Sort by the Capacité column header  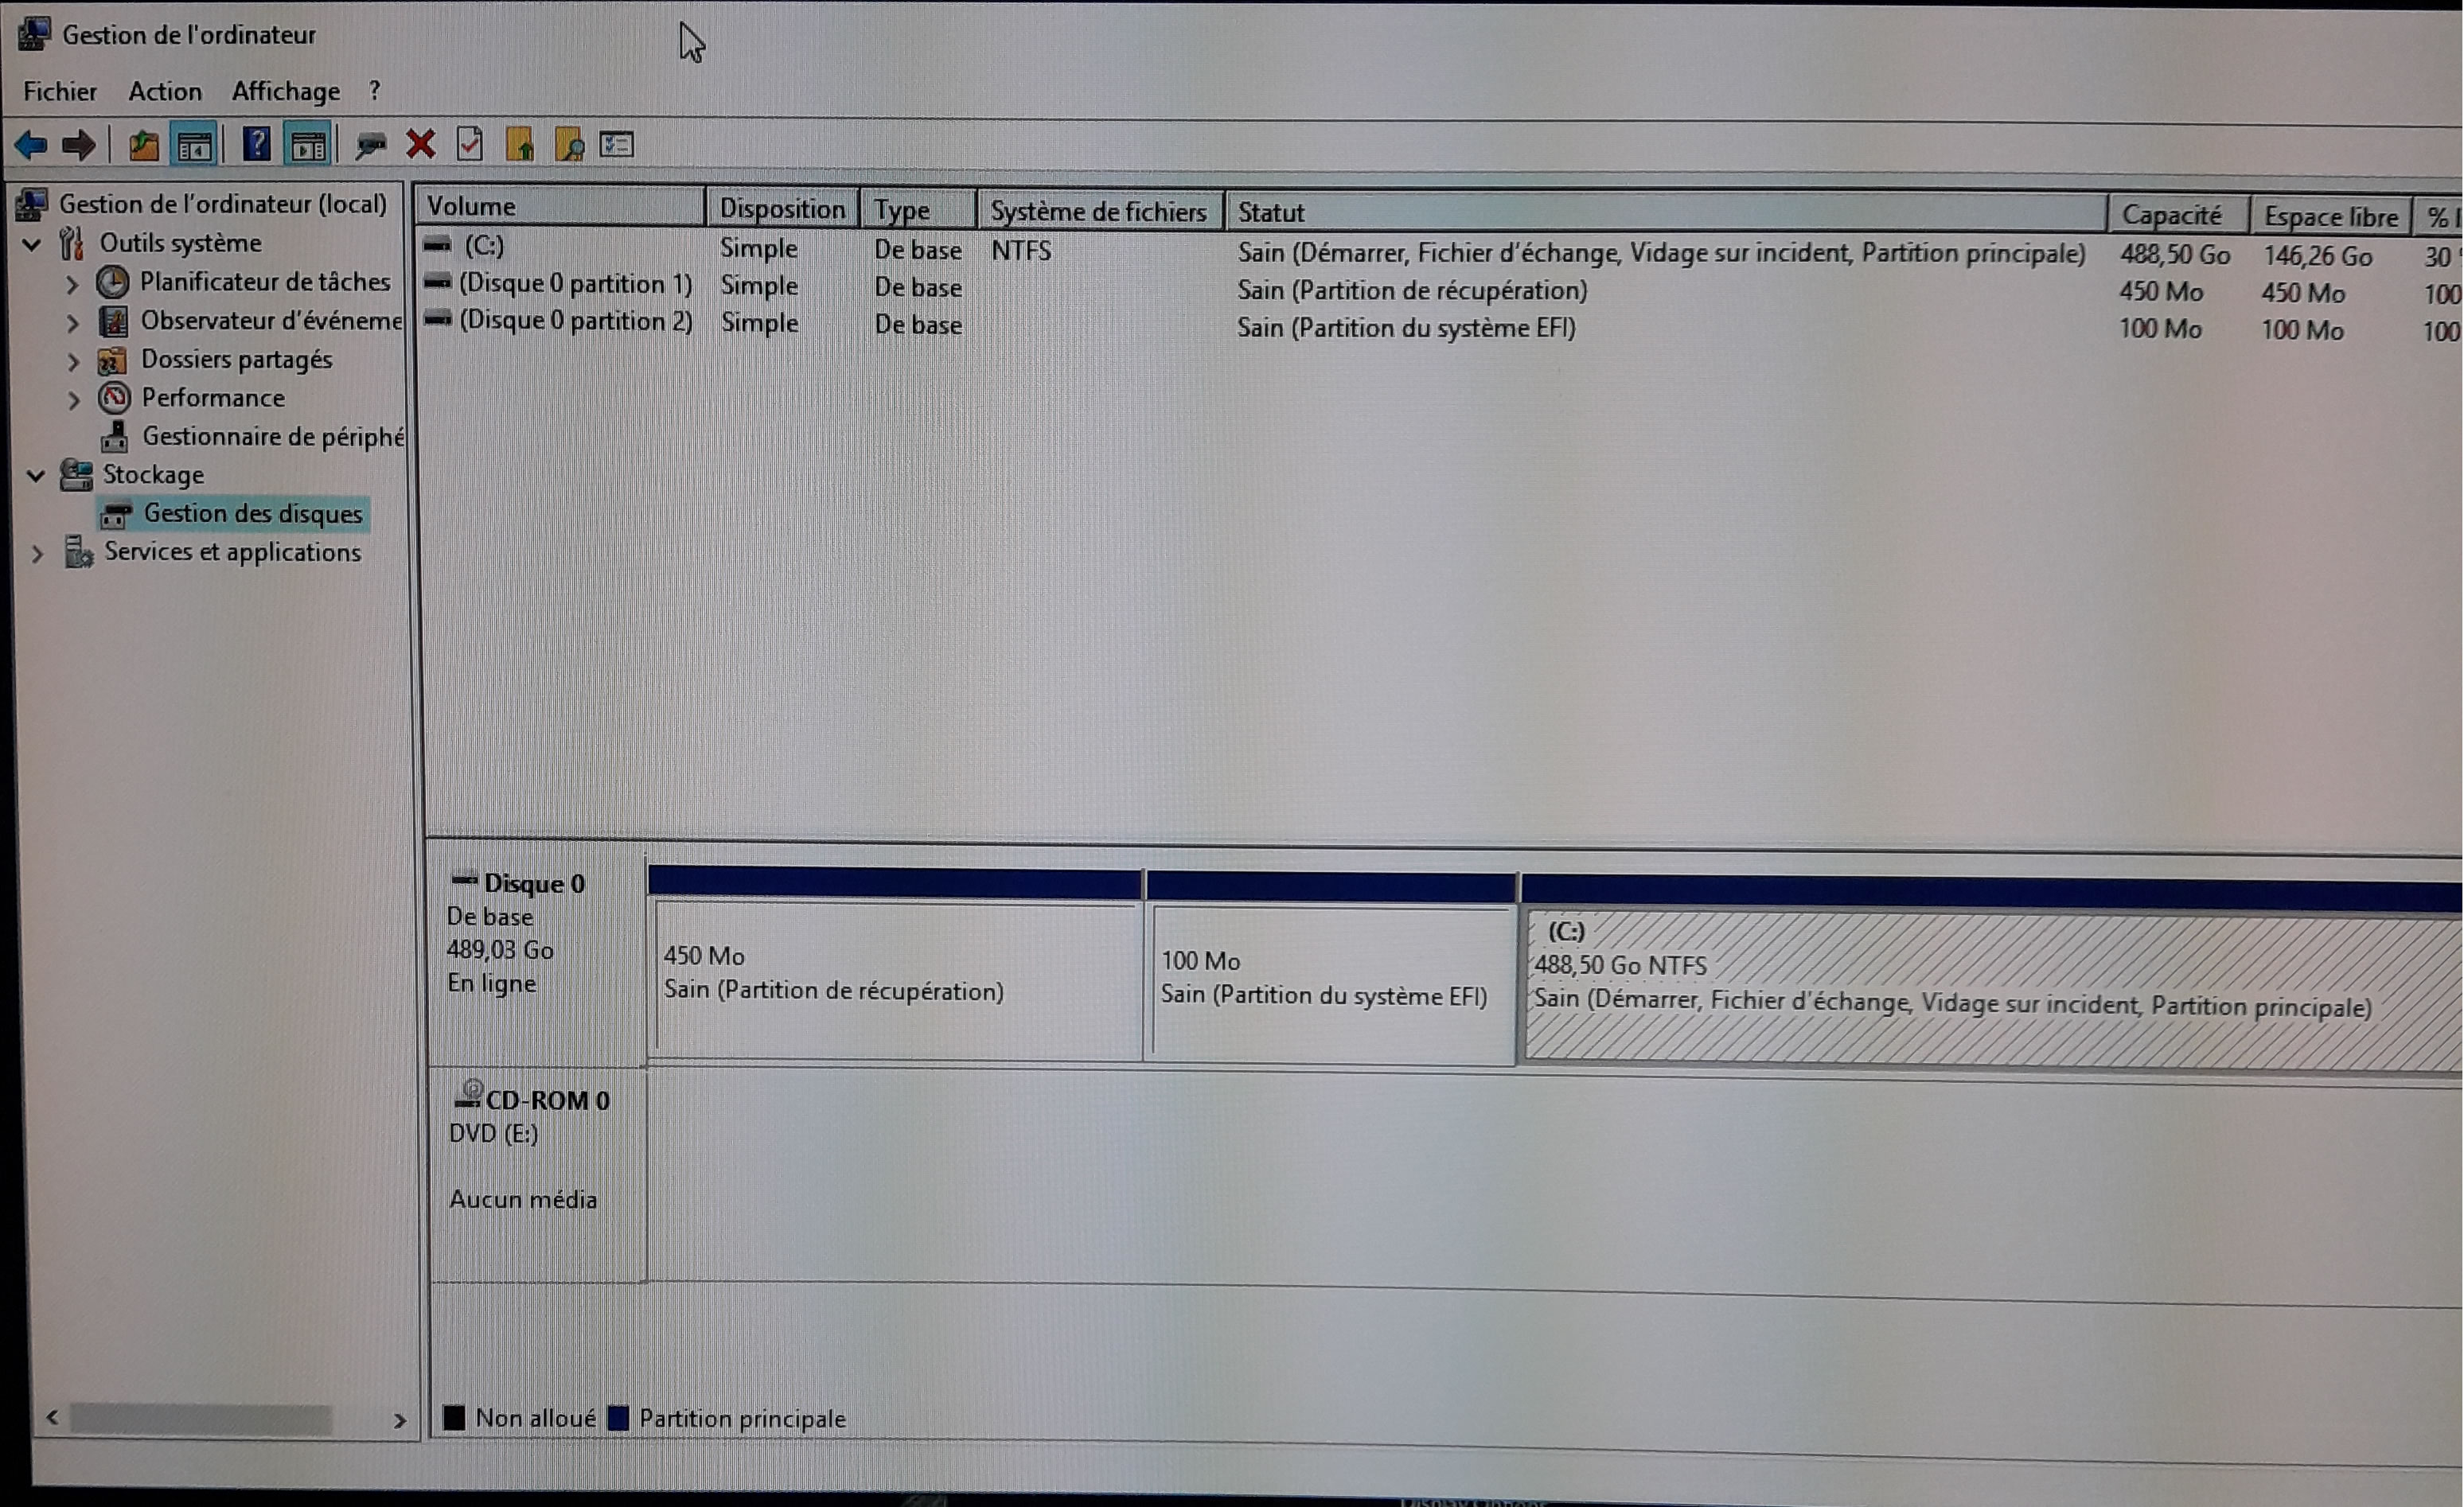coord(2178,215)
